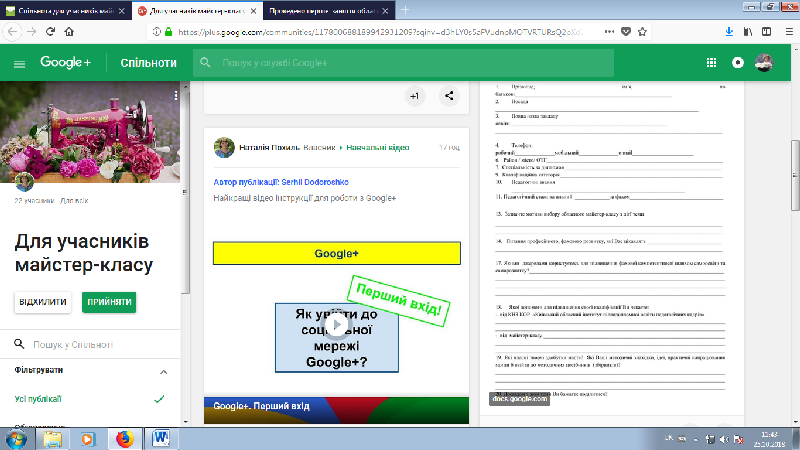The width and height of the screenshot is (800, 450).
Task: Switch to Firefox in the taskbar
Action: pos(124,439)
